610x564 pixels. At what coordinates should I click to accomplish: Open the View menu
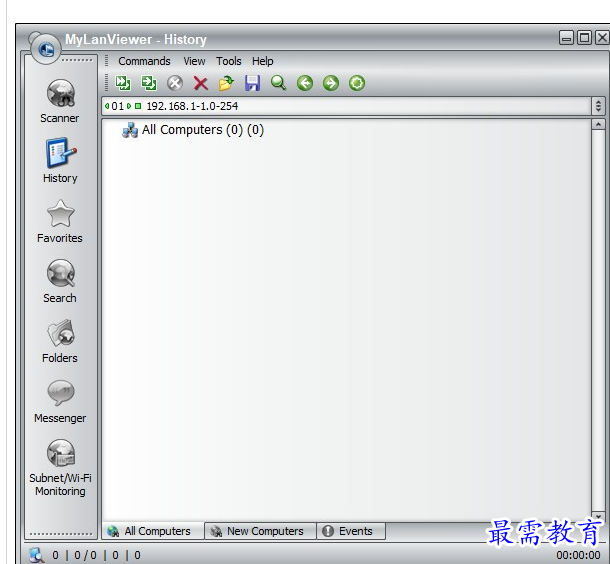coord(195,61)
